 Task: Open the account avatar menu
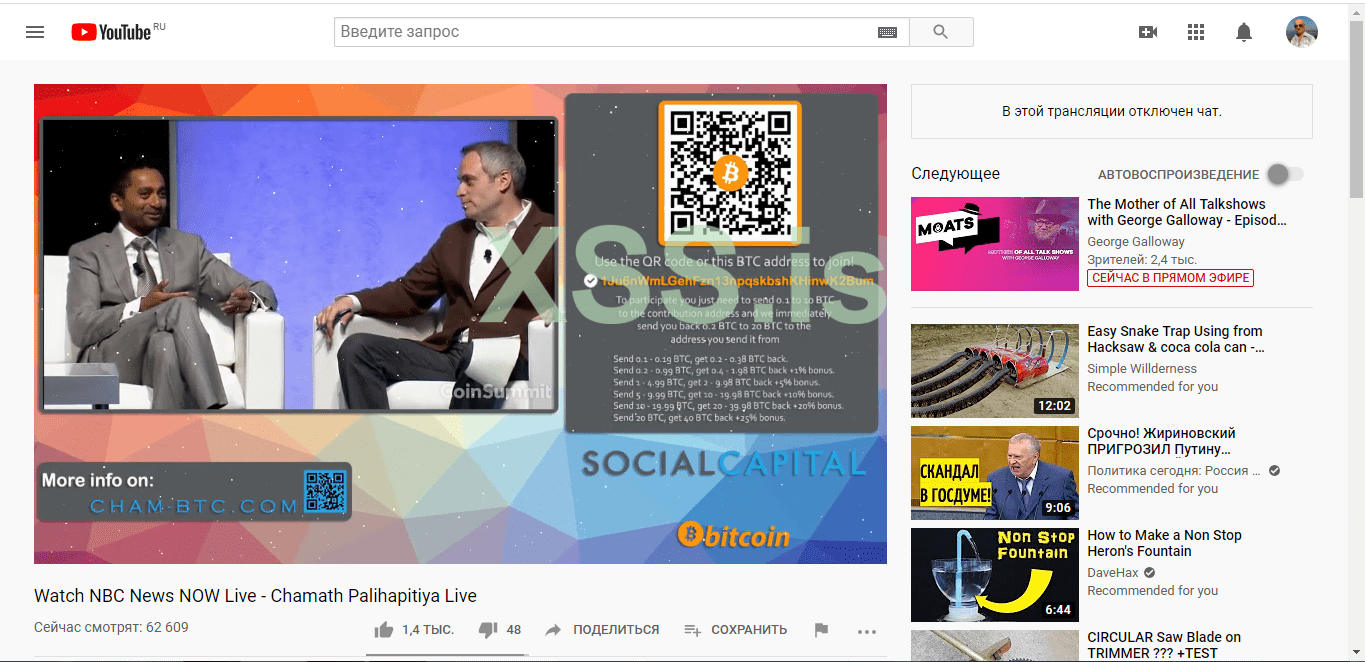pos(1302,32)
